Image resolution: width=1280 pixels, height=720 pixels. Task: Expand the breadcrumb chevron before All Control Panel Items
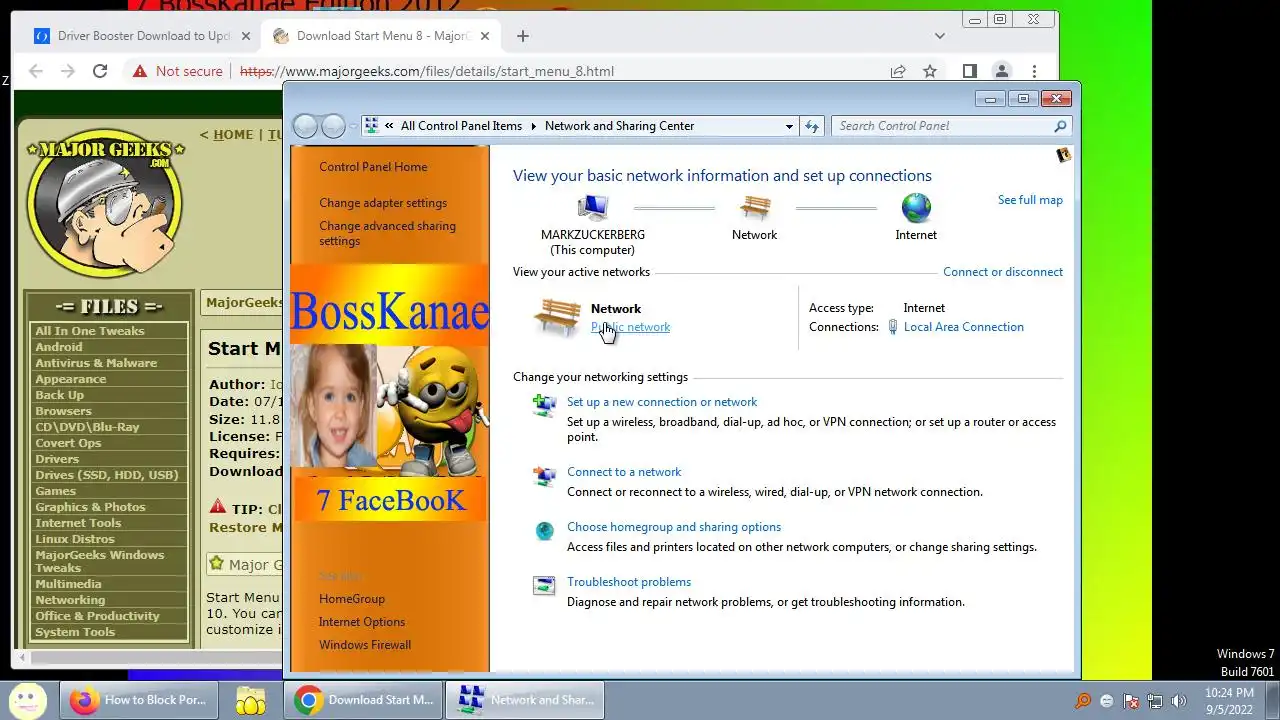click(389, 126)
